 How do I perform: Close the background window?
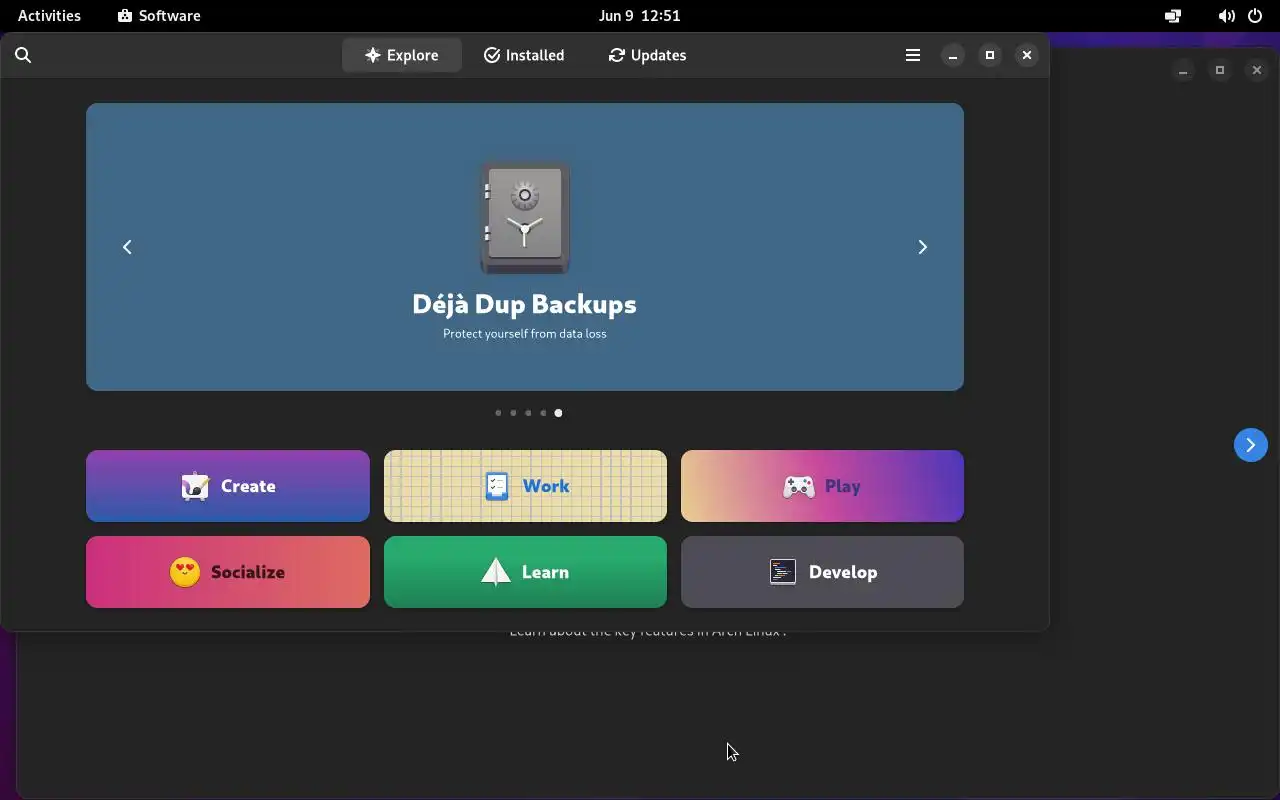(x=1257, y=70)
